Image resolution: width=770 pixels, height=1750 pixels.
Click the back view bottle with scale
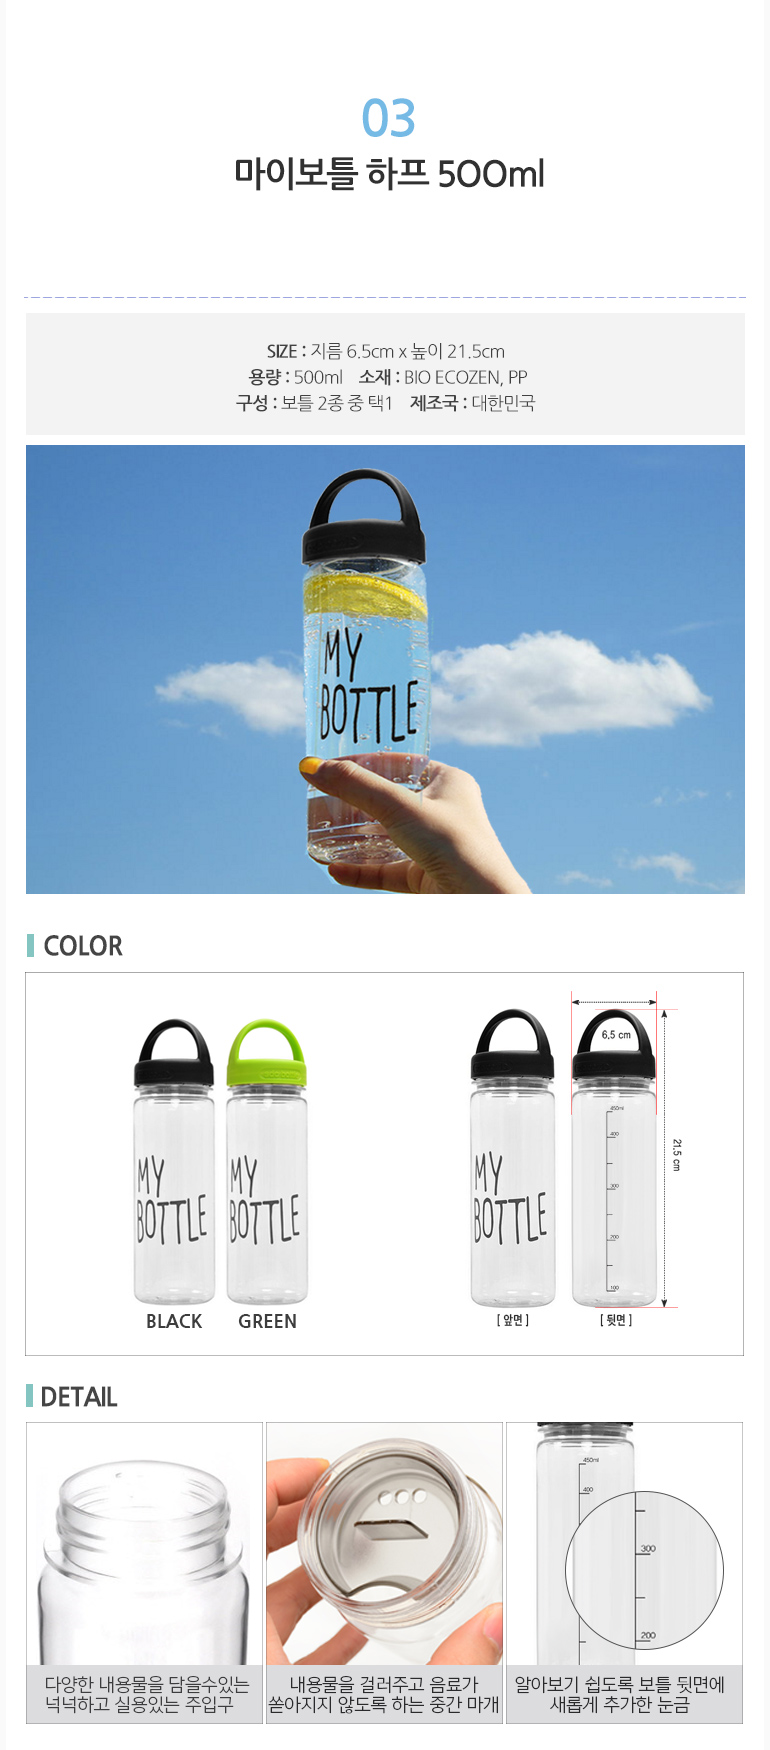coord(614,1158)
